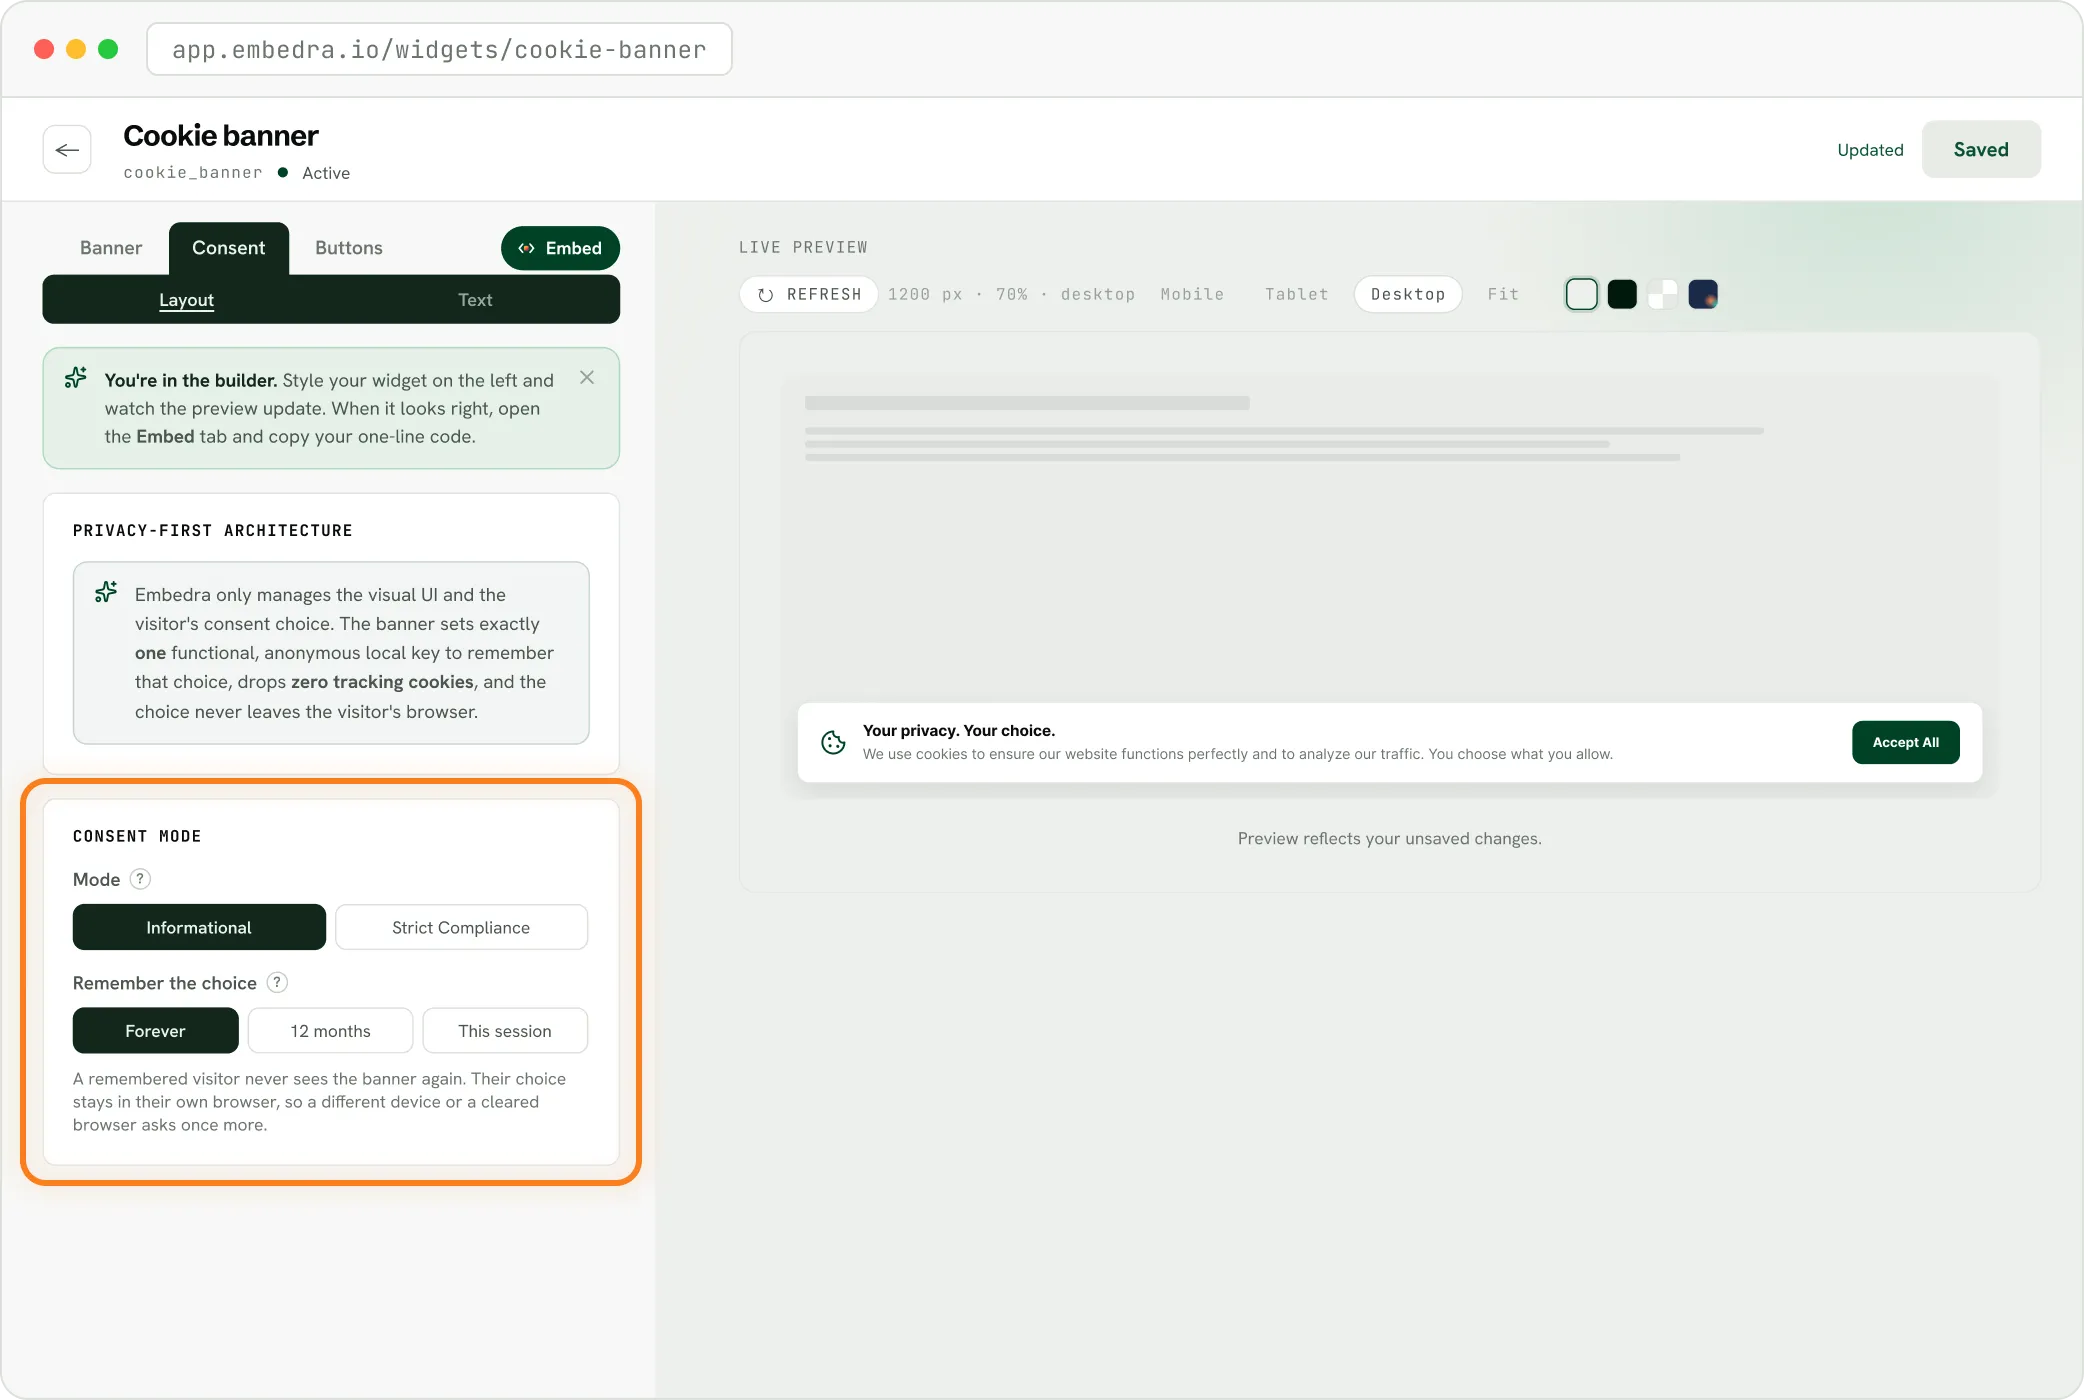
Task: Switch to the Banner tab
Action: (x=111, y=248)
